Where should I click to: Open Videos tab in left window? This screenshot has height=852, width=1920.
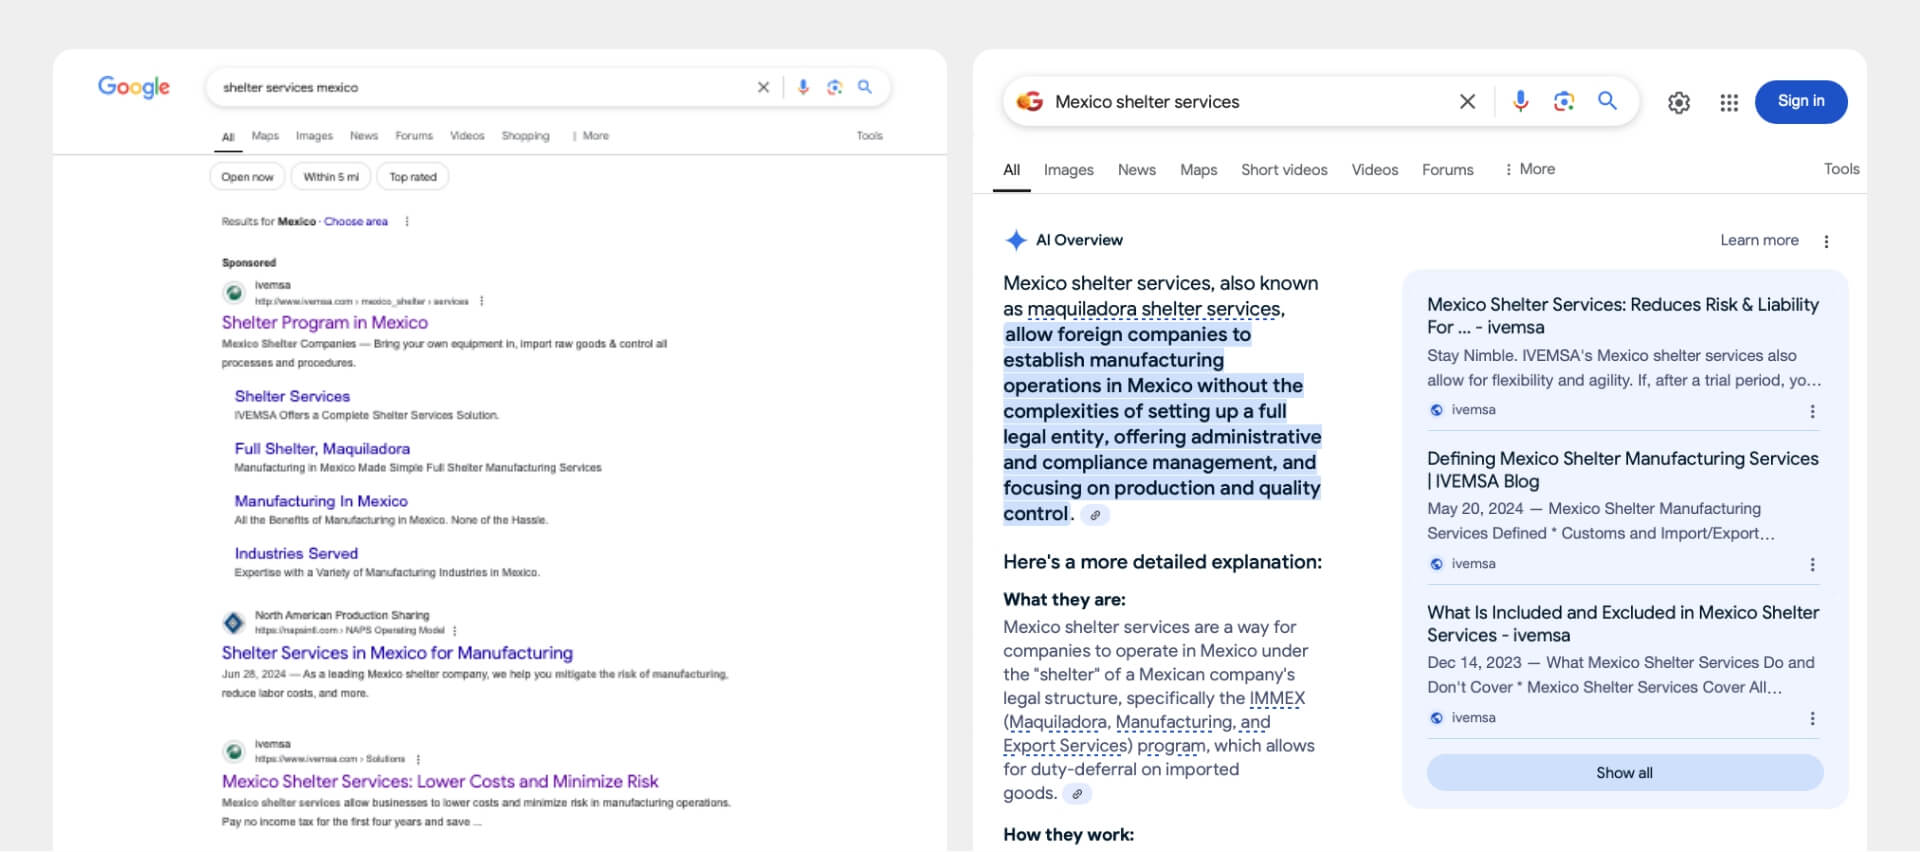467,135
